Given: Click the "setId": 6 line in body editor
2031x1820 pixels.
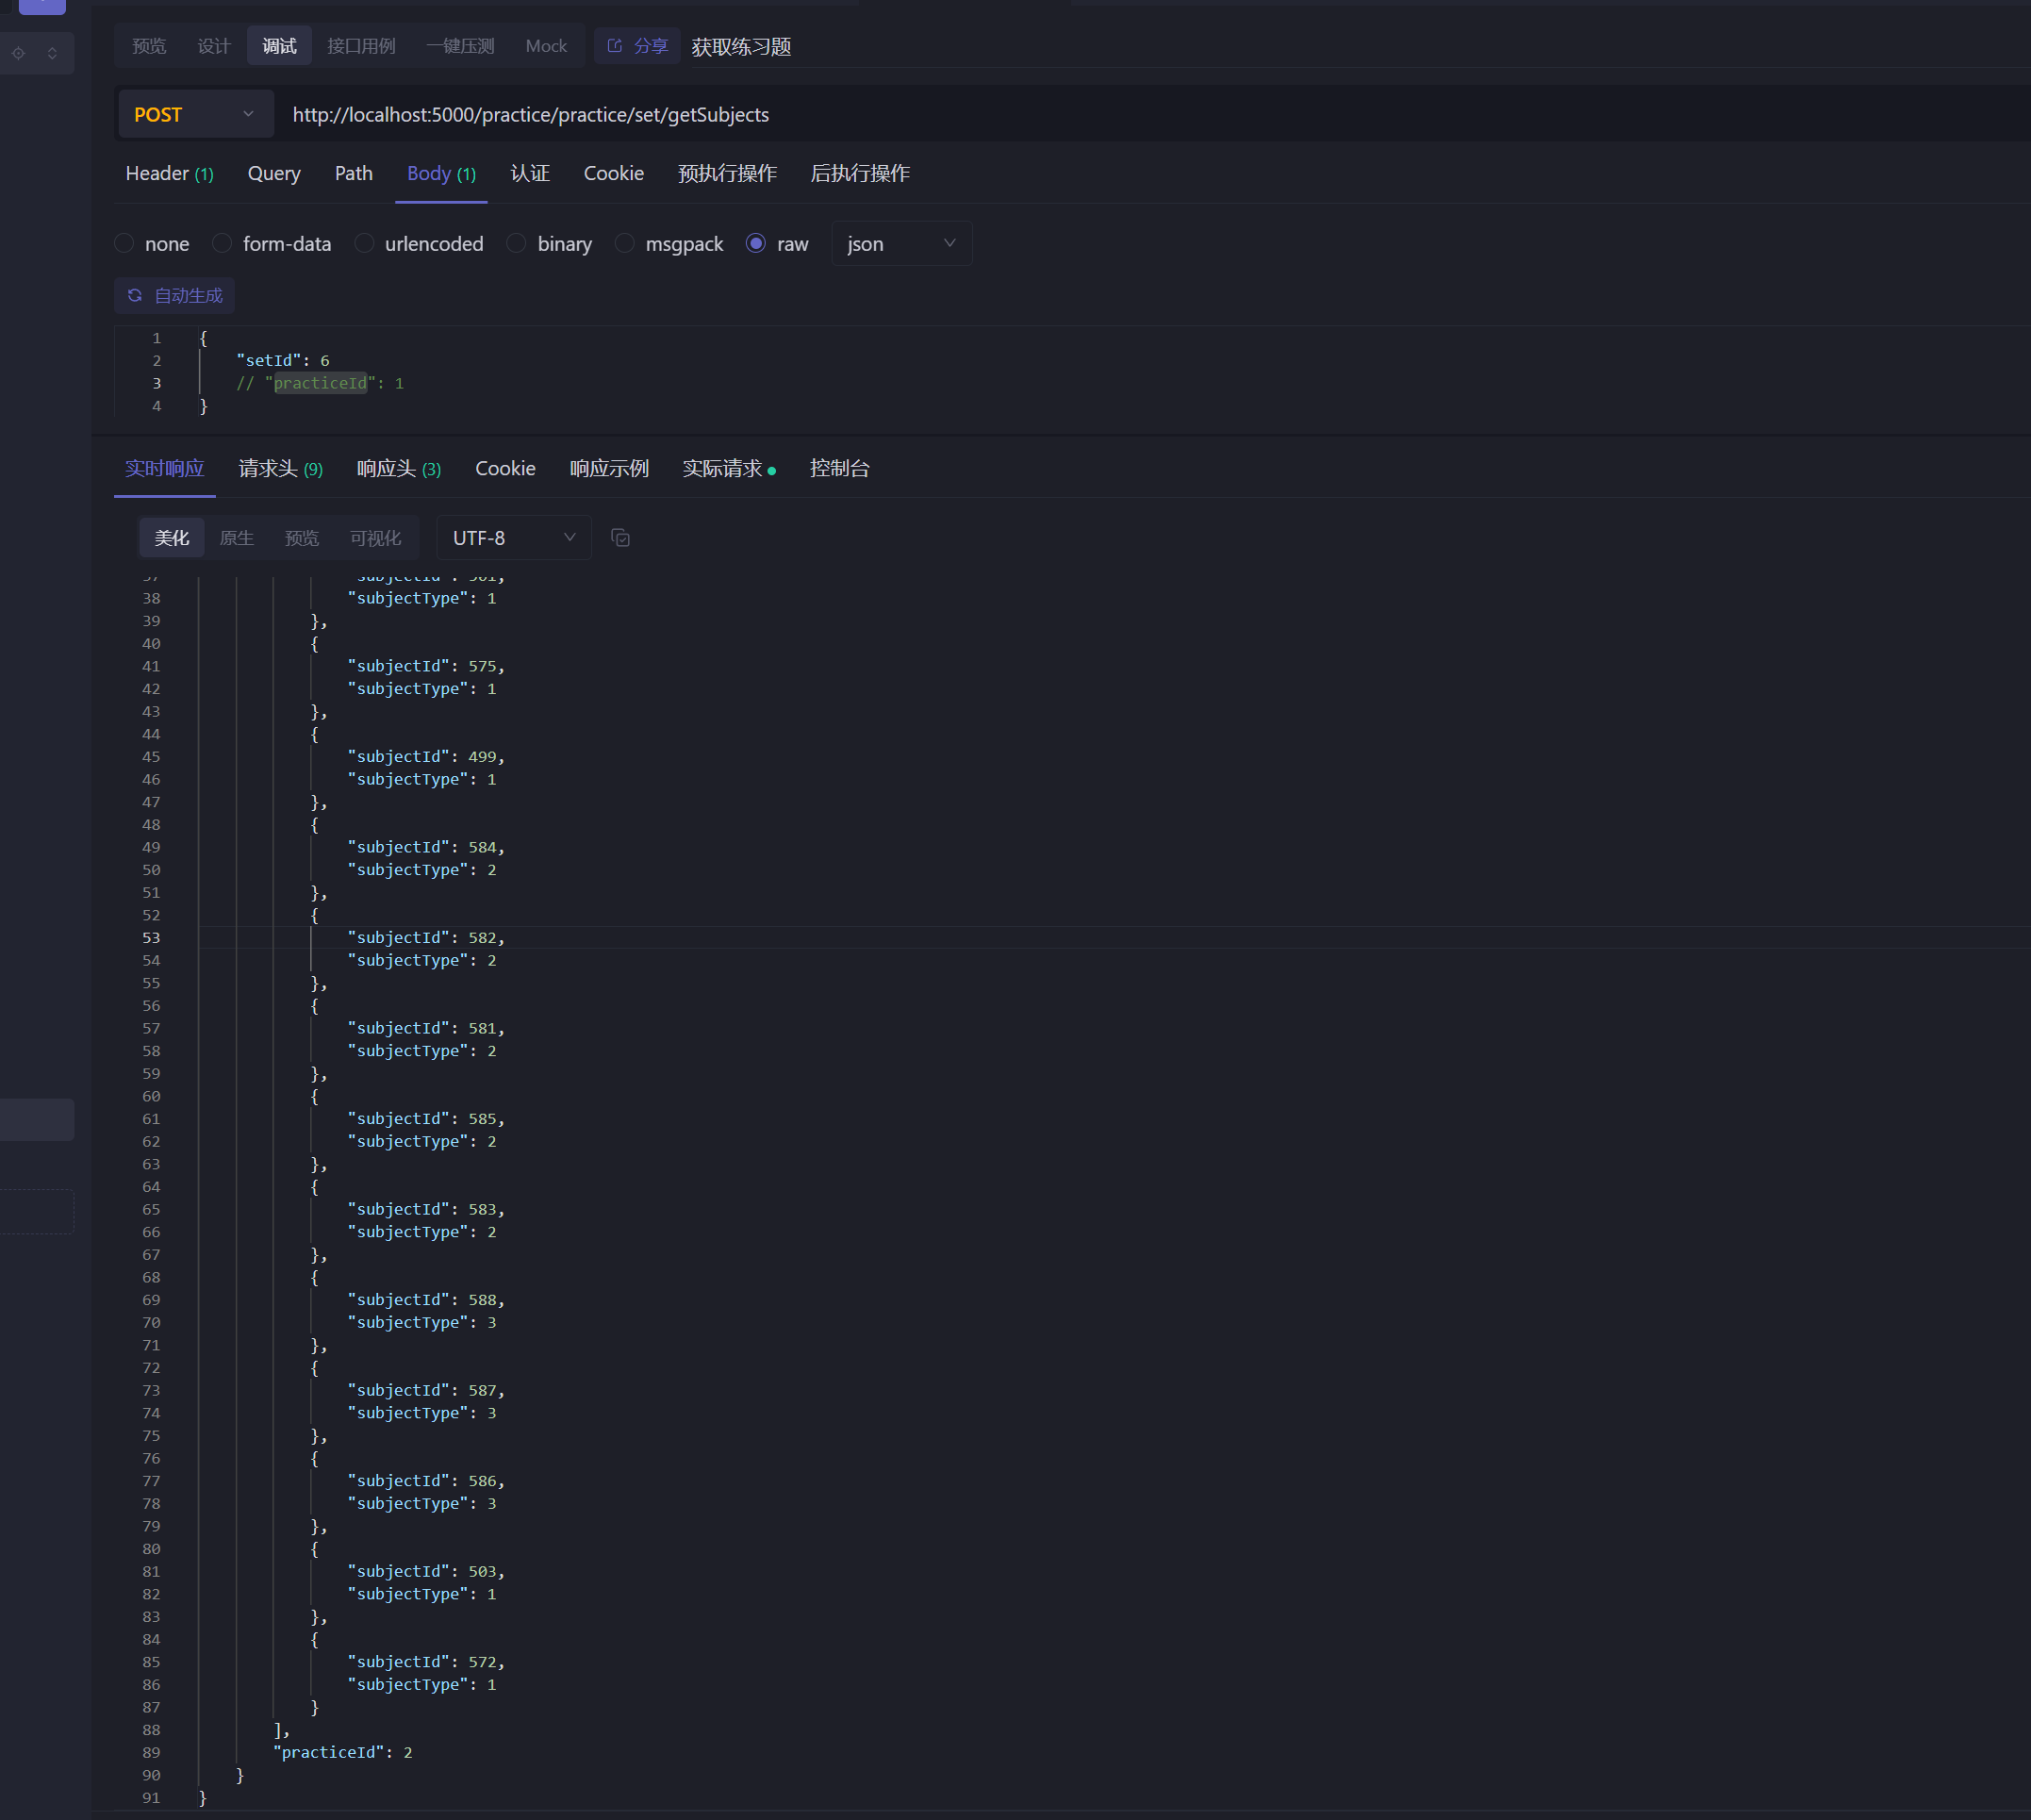Looking at the screenshot, I should (283, 361).
